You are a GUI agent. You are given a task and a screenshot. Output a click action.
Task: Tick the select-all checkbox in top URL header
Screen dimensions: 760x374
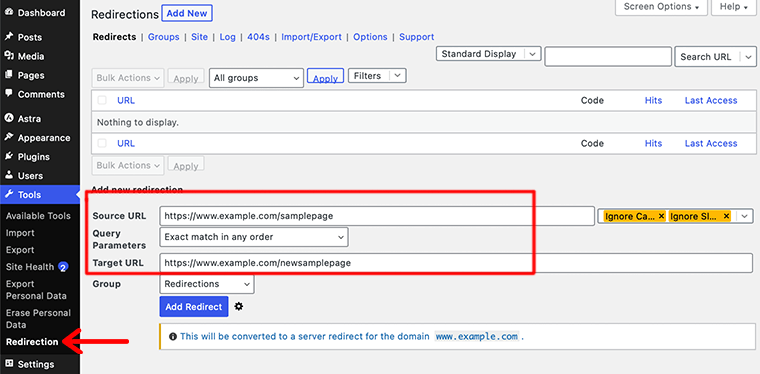click(x=102, y=100)
